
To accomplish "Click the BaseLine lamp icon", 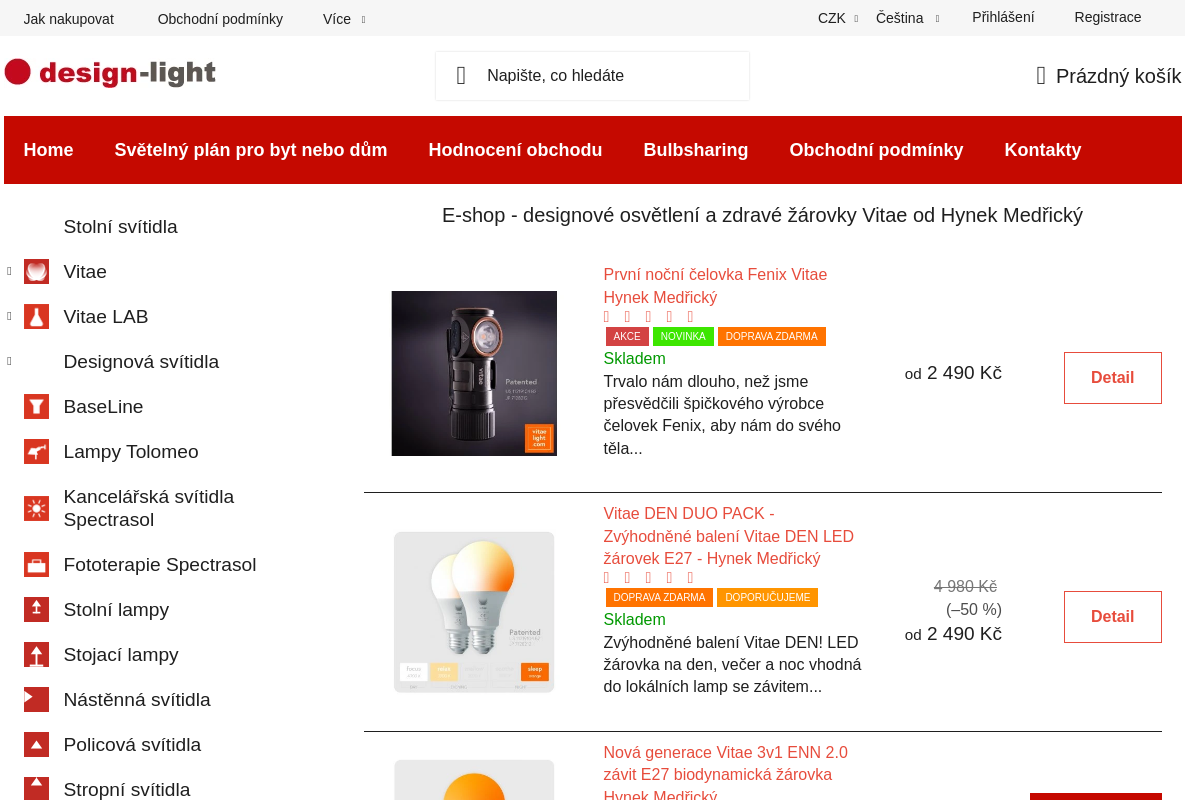I will [36, 406].
